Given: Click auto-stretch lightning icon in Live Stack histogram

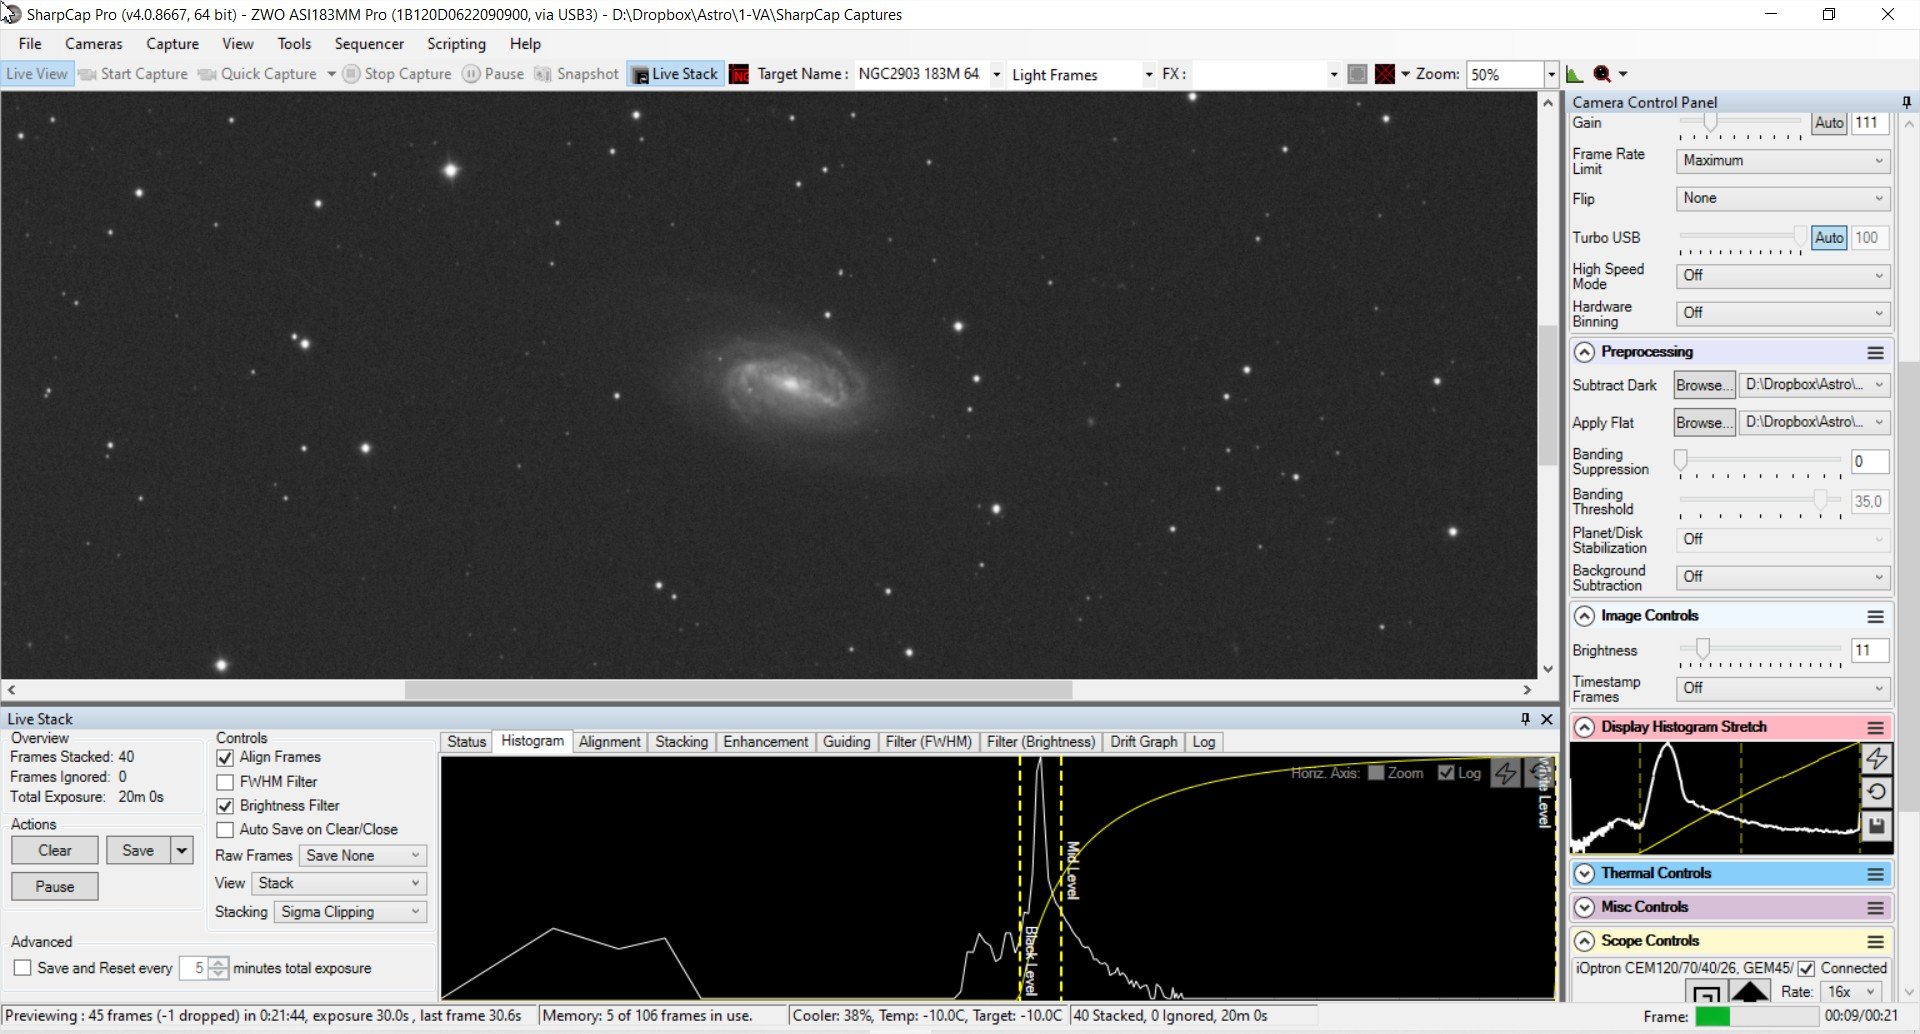Looking at the screenshot, I should [x=1505, y=773].
